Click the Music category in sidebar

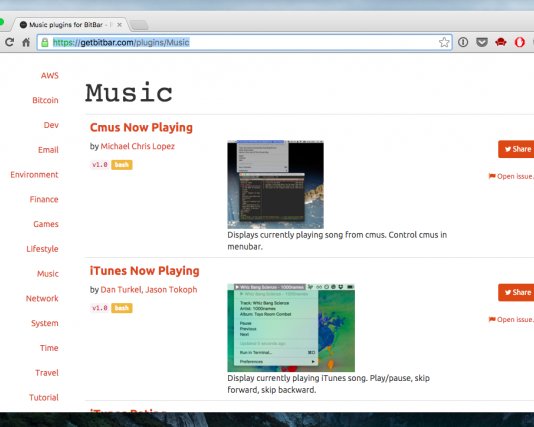click(48, 273)
